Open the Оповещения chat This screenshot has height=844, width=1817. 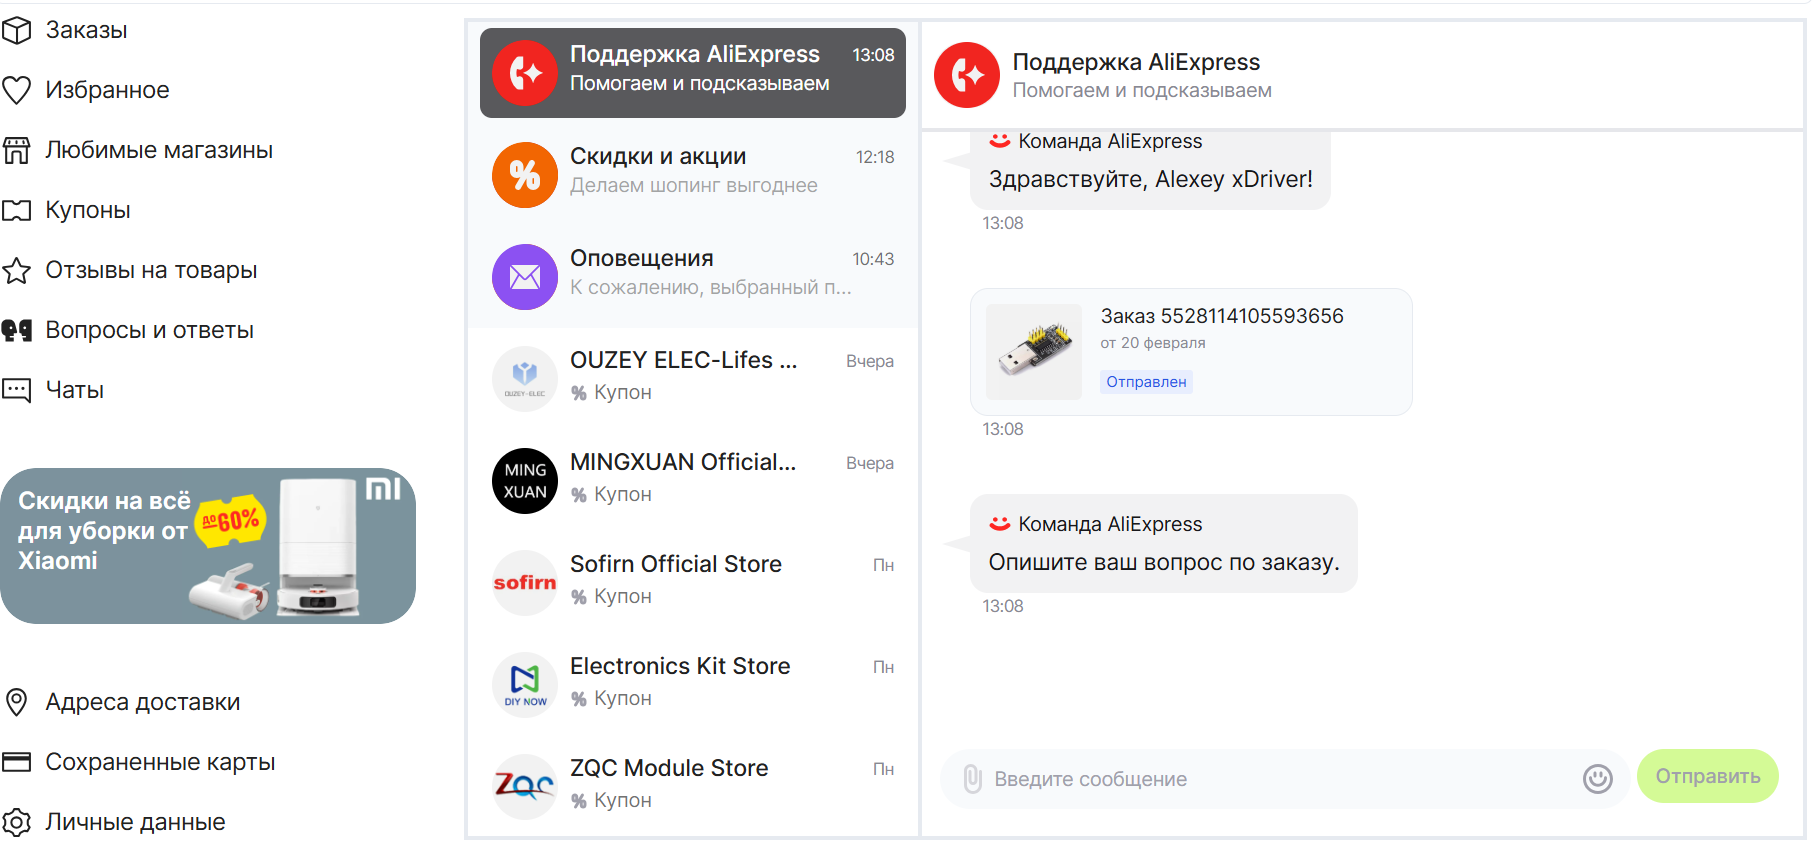(693, 277)
